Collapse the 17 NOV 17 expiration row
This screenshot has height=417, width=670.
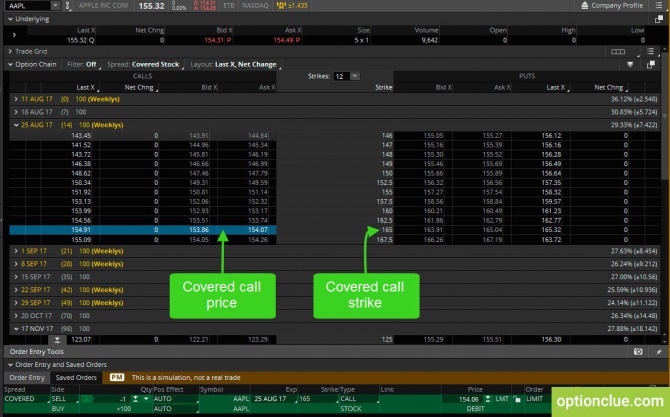pos(16,329)
